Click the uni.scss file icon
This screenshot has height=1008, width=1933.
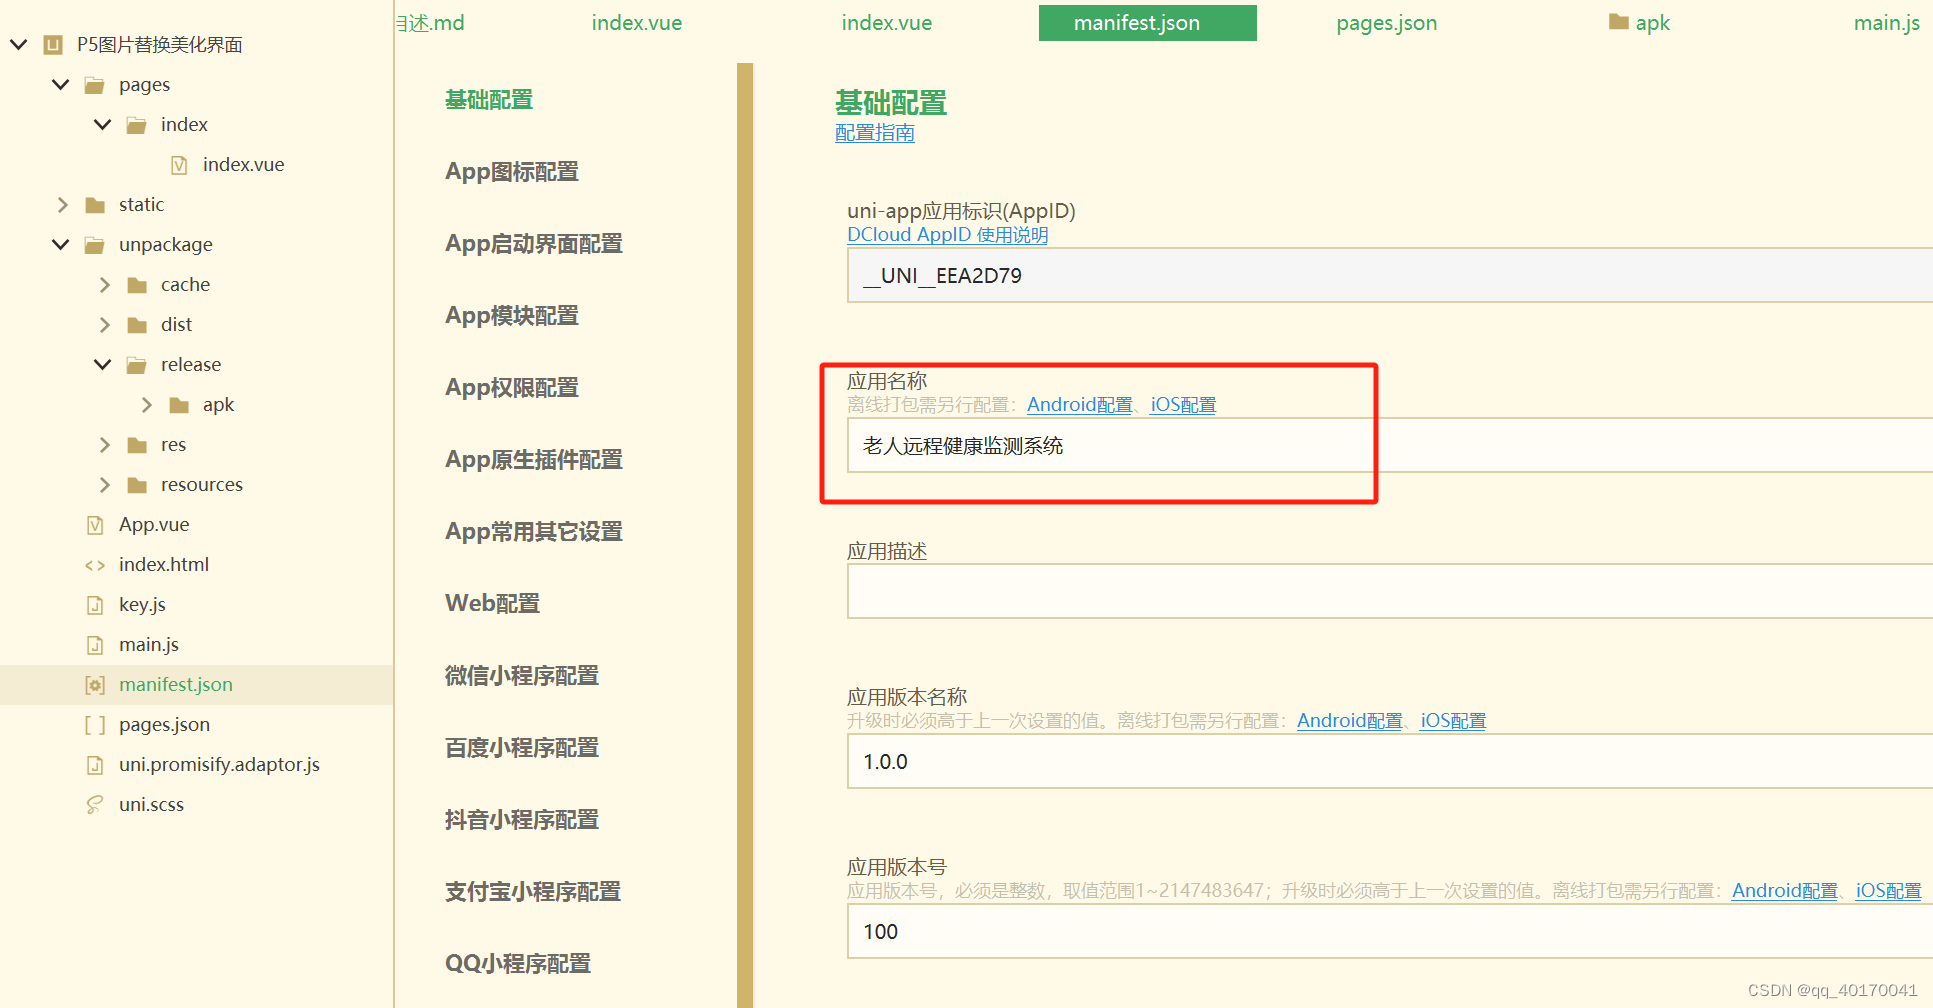pyautogui.click(x=95, y=805)
